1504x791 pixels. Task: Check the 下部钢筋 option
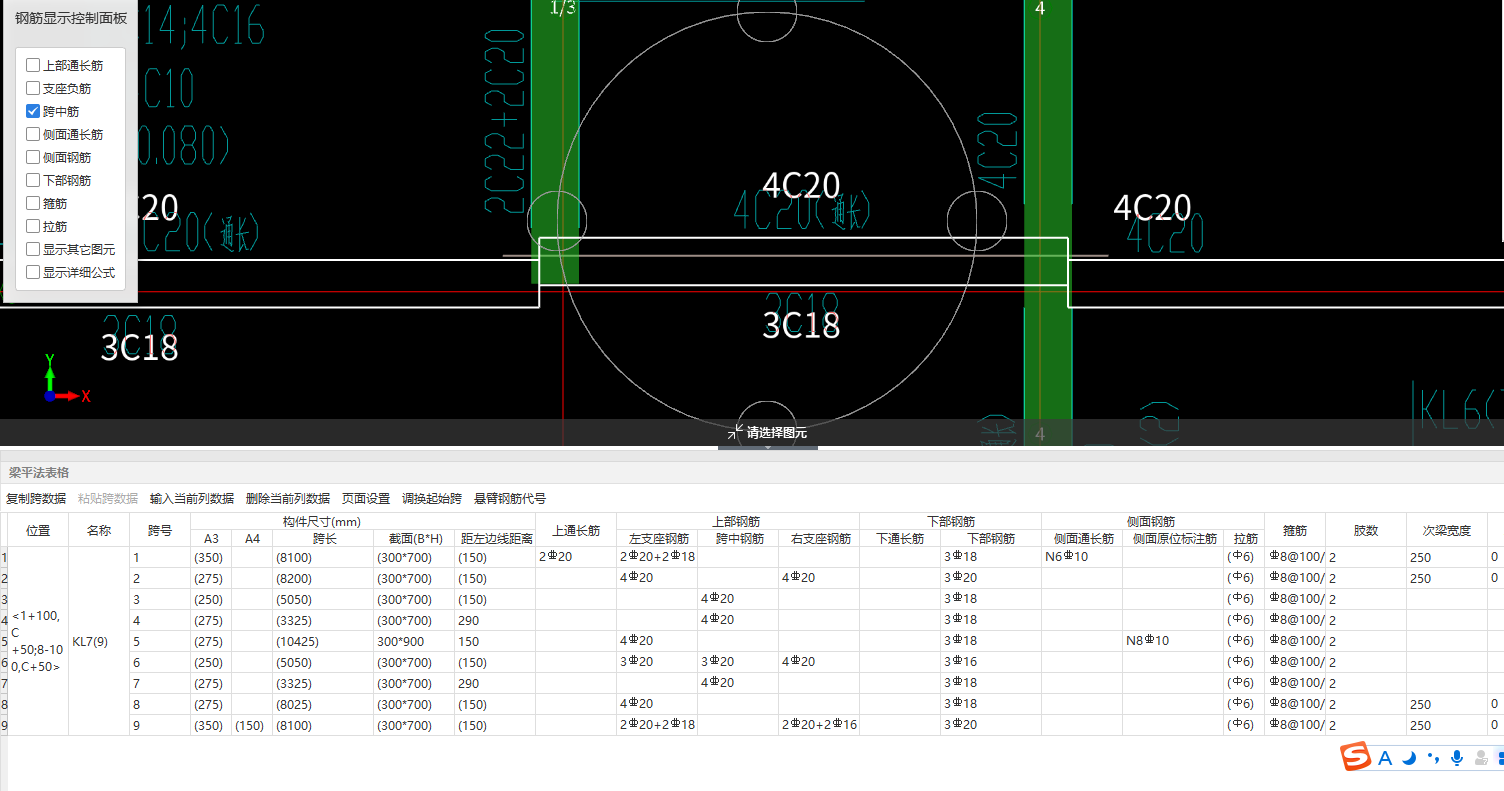[x=33, y=180]
